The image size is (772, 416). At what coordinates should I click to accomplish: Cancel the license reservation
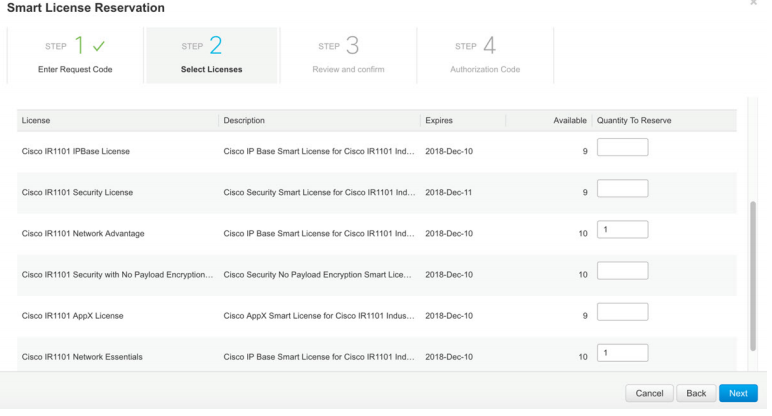pos(649,393)
